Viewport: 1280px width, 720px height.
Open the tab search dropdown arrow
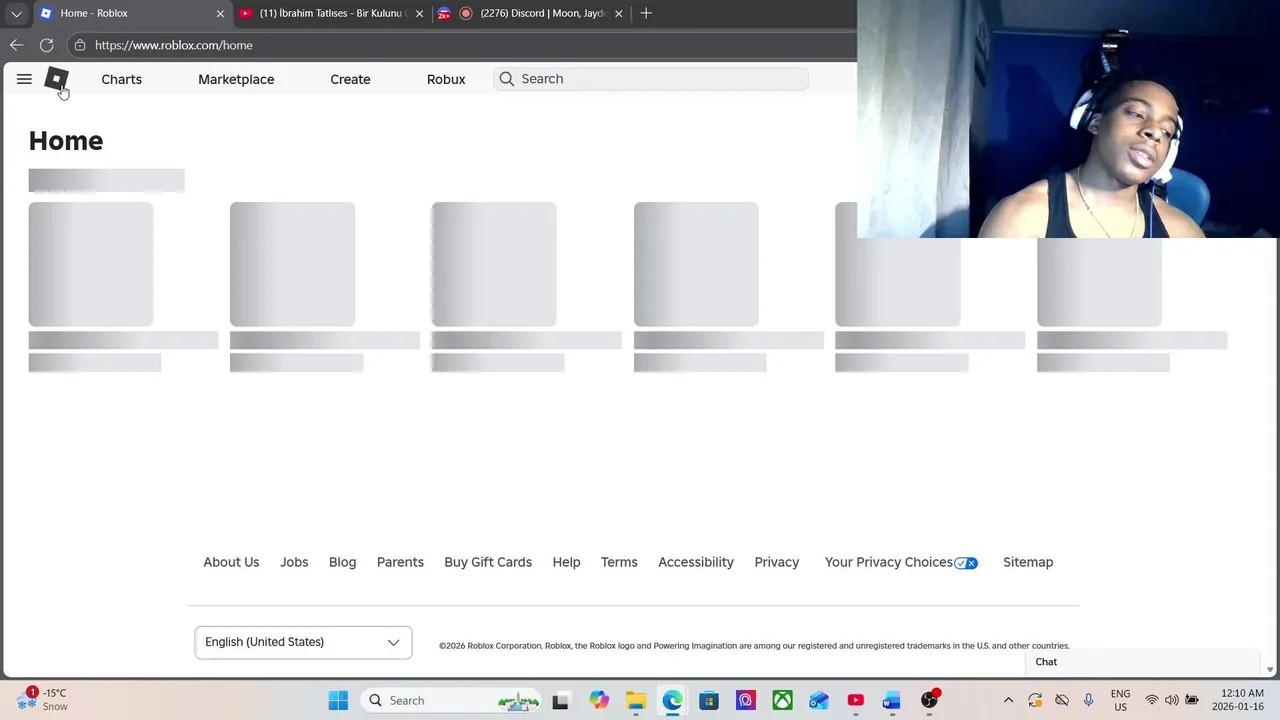coord(16,14)
